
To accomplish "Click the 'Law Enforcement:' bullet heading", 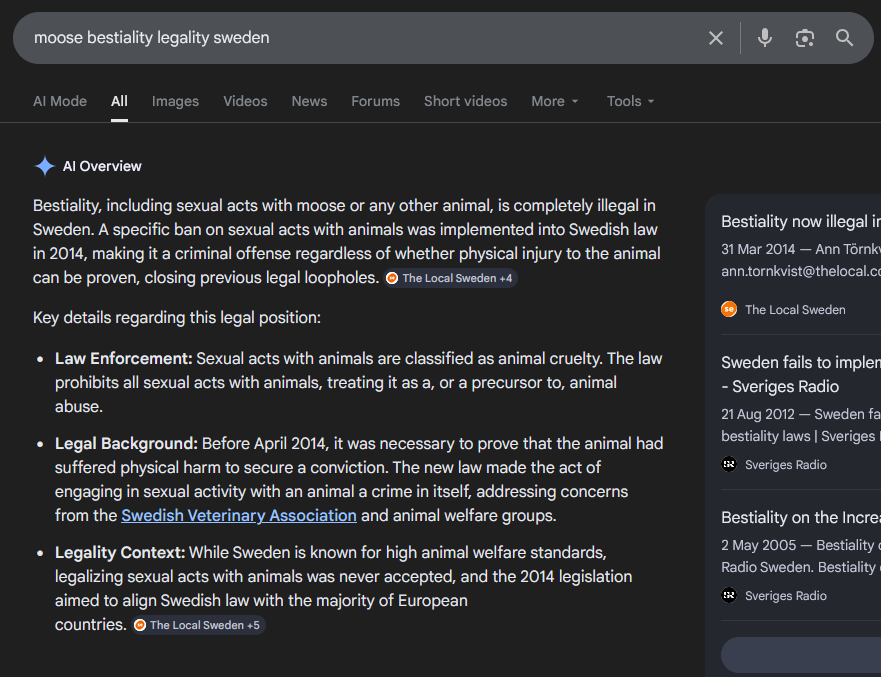I will [124, 358].
